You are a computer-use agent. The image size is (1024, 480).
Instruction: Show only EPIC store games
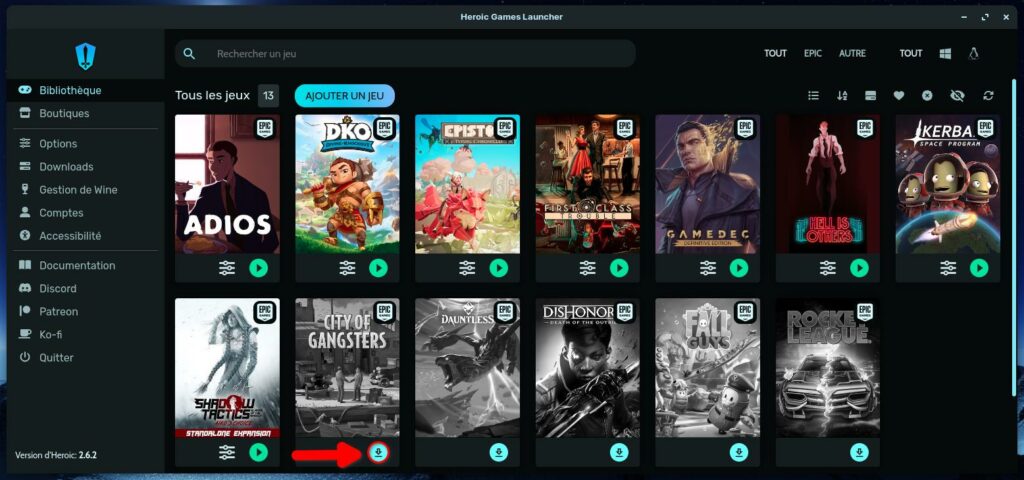point(812,53)
